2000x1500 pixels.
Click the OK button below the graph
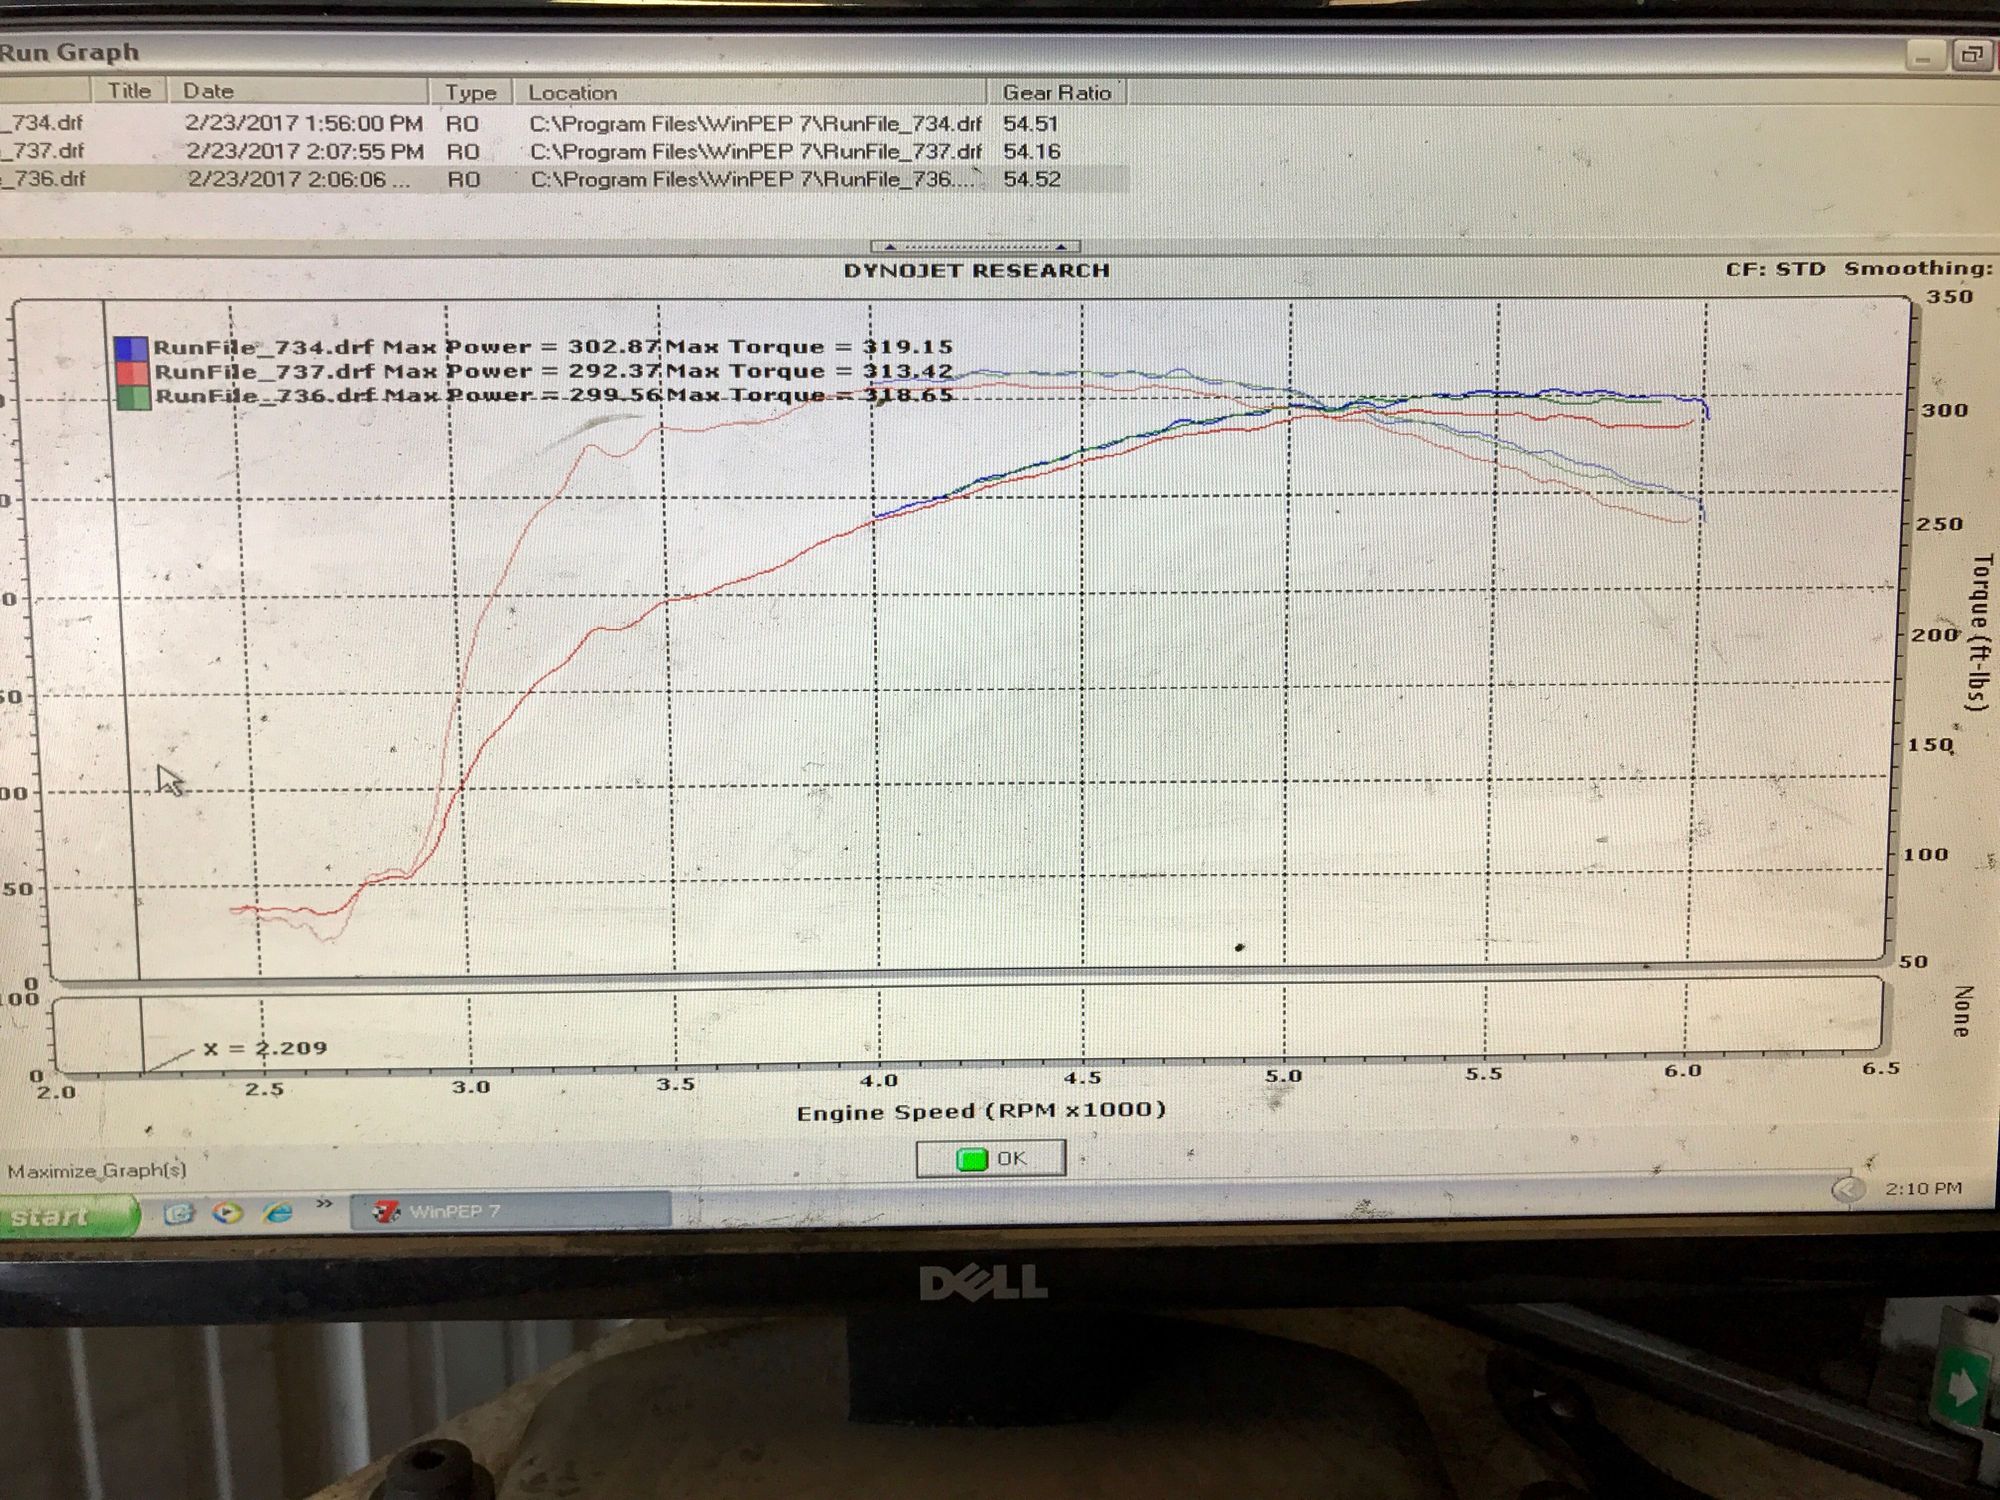click(992, 1157)
